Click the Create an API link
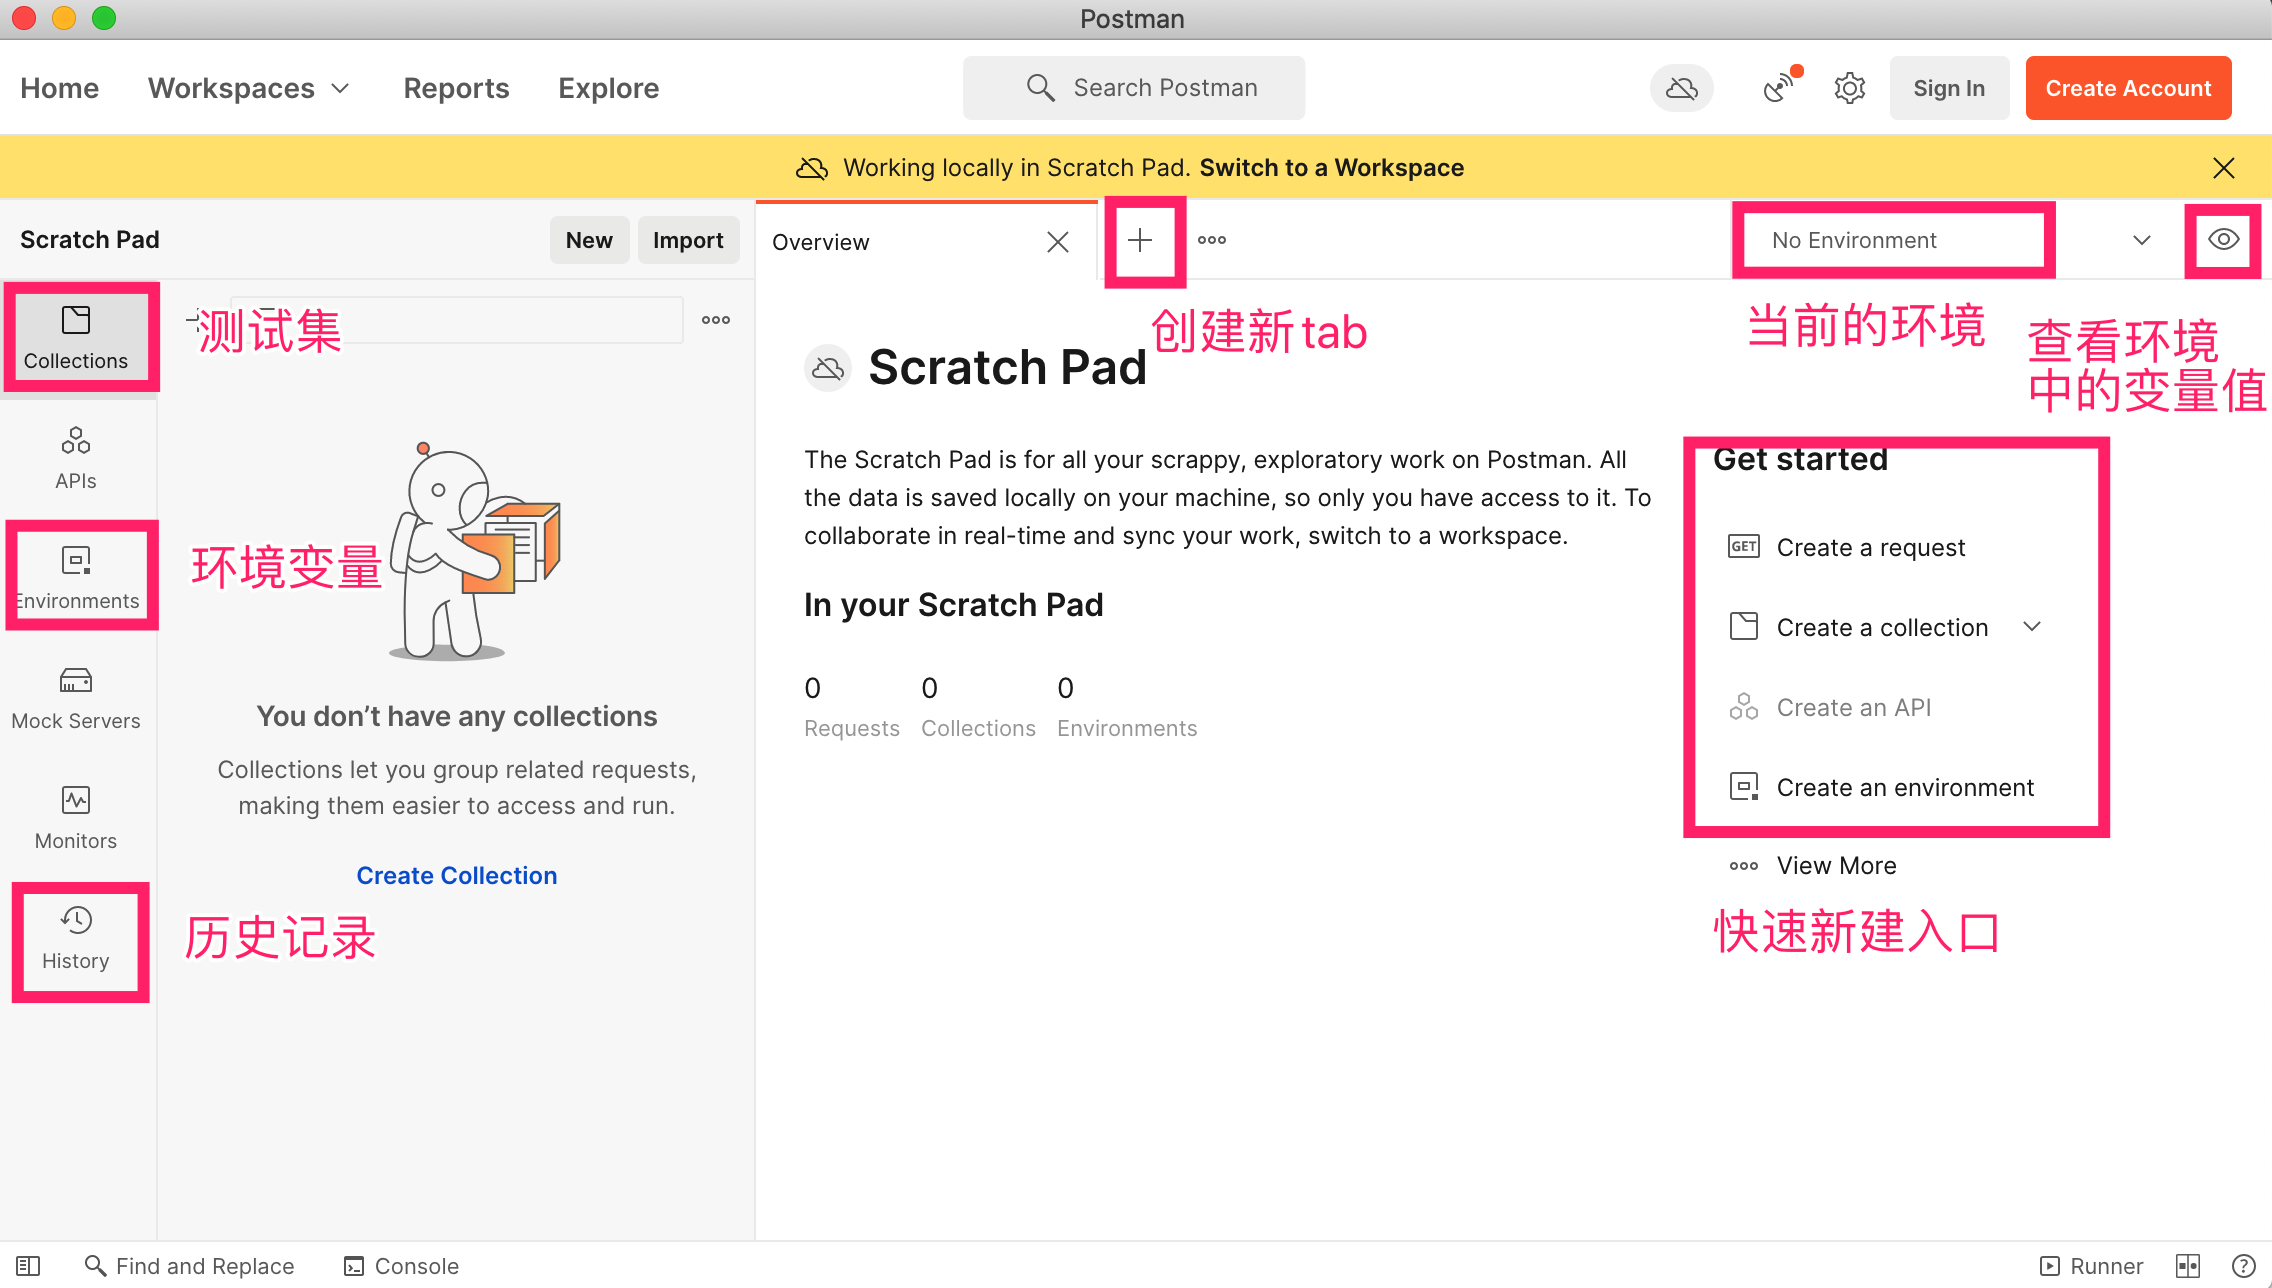This screenshot has height=1288, width=2272. point(1853,707)
